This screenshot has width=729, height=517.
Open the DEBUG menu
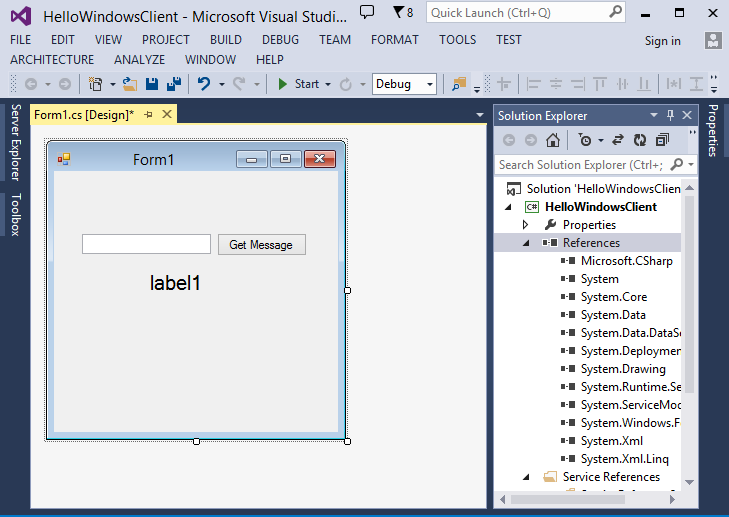[x=280, y=40]
